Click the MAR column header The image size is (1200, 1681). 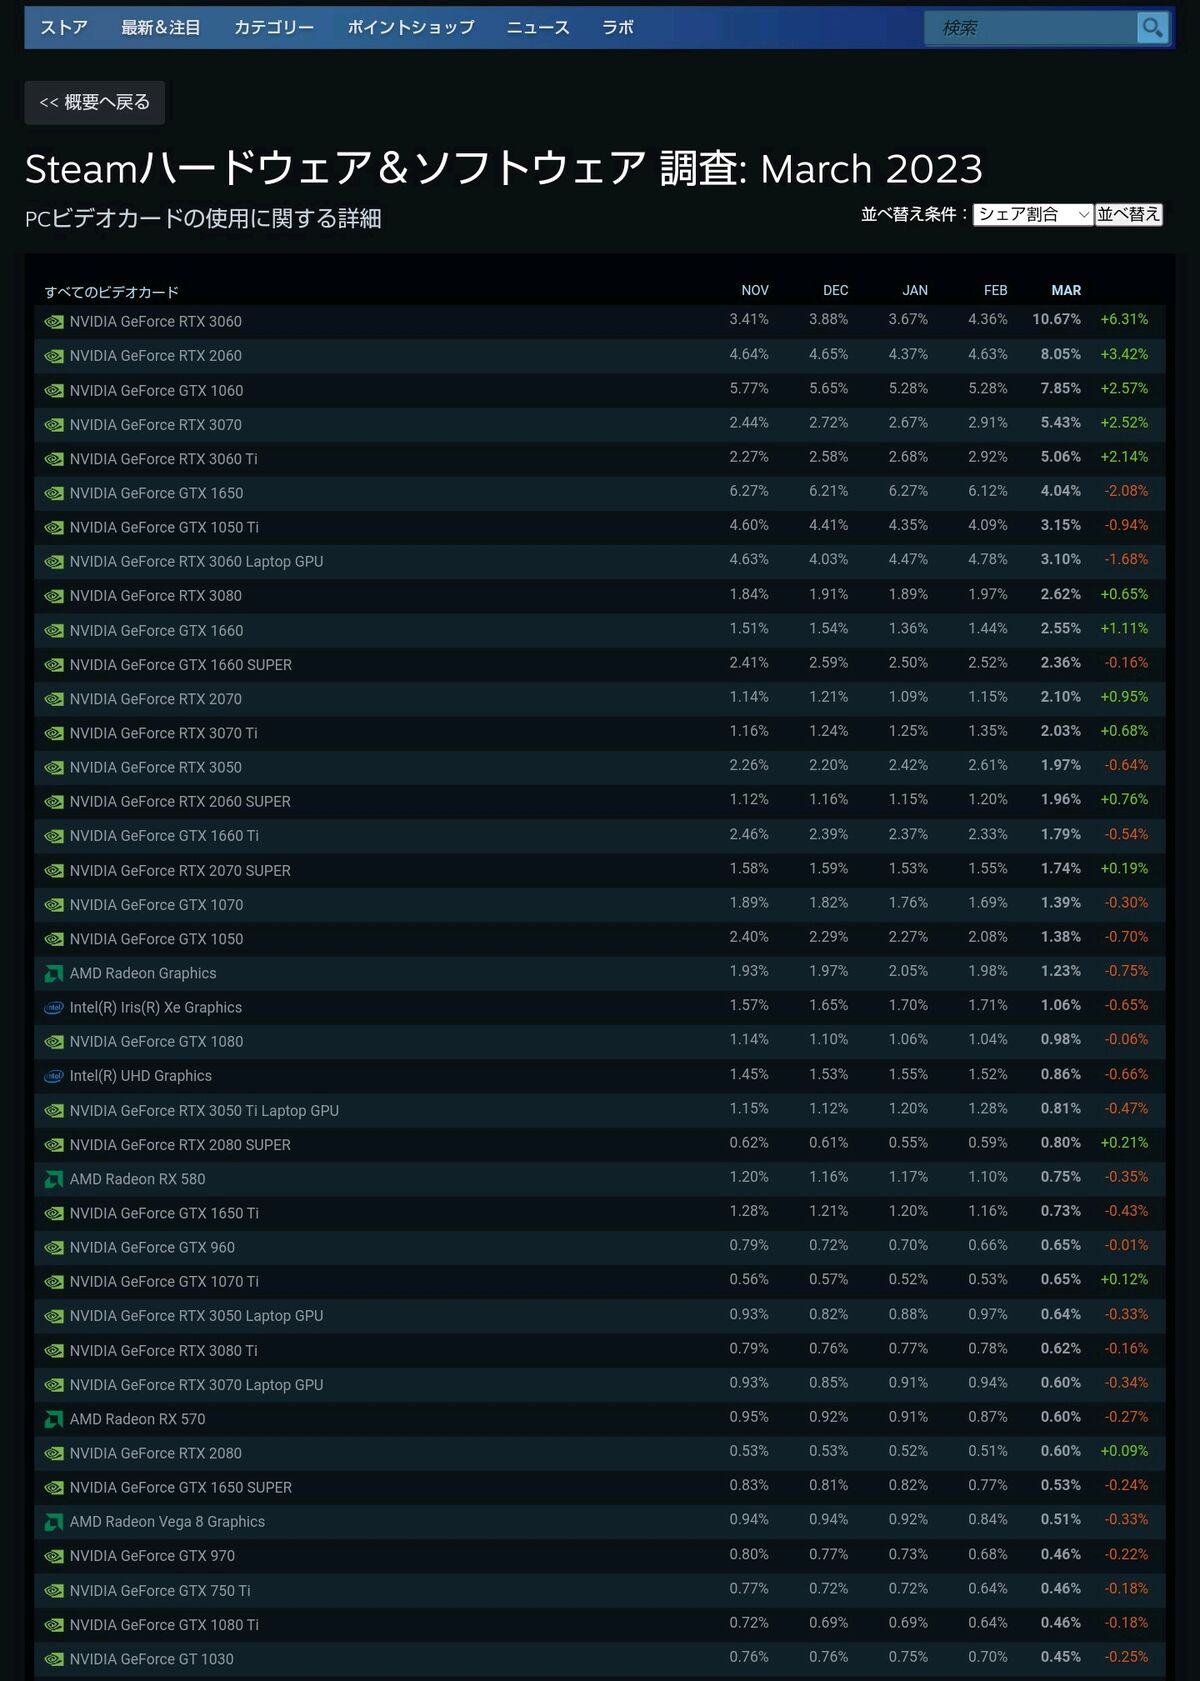tap(1066, 291)
